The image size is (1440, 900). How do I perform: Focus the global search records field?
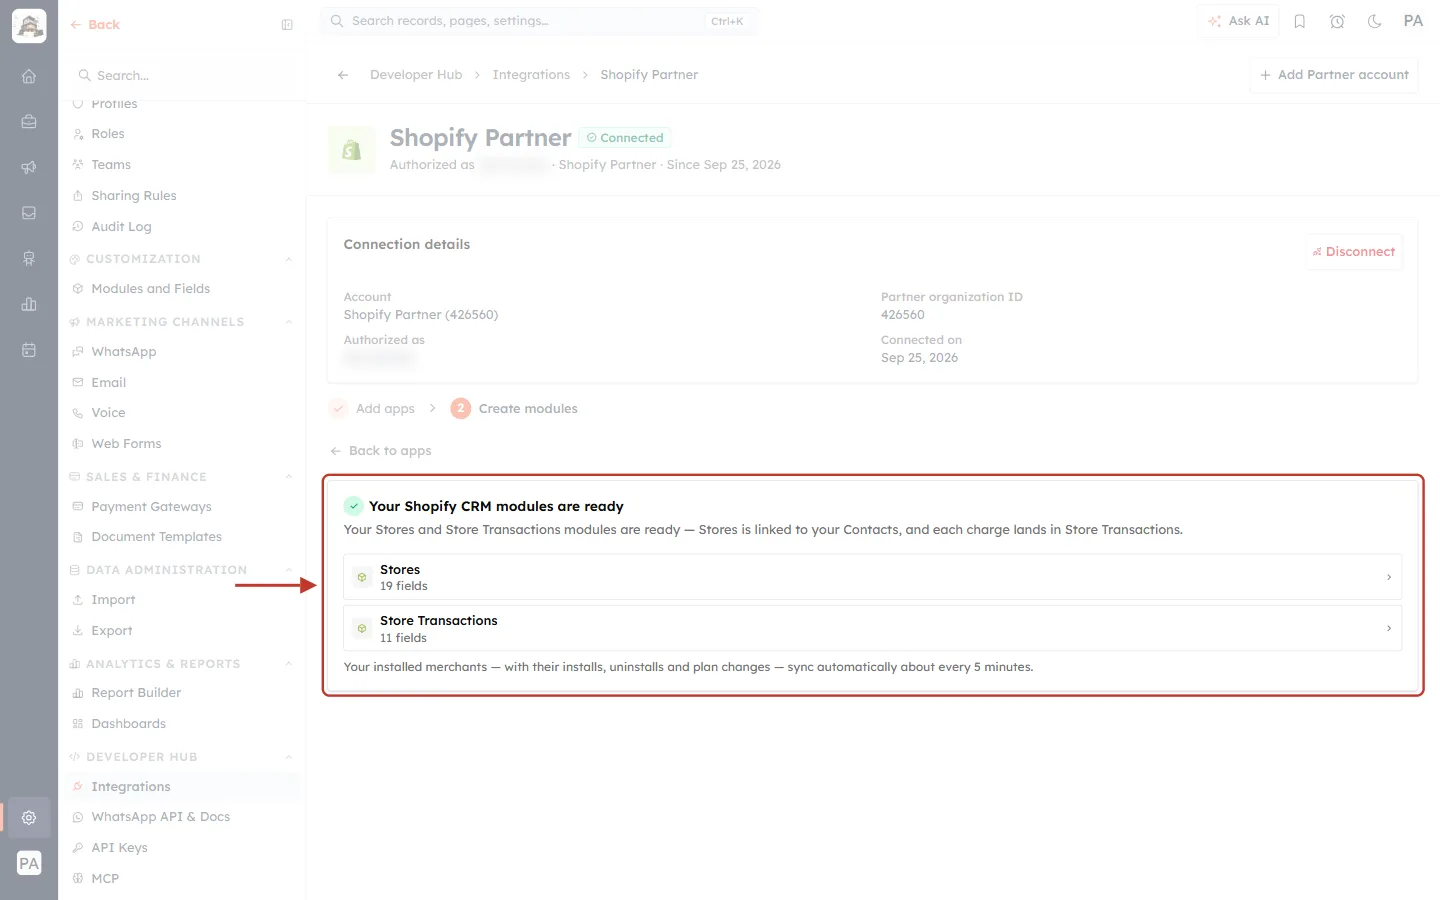coord(539,21)
